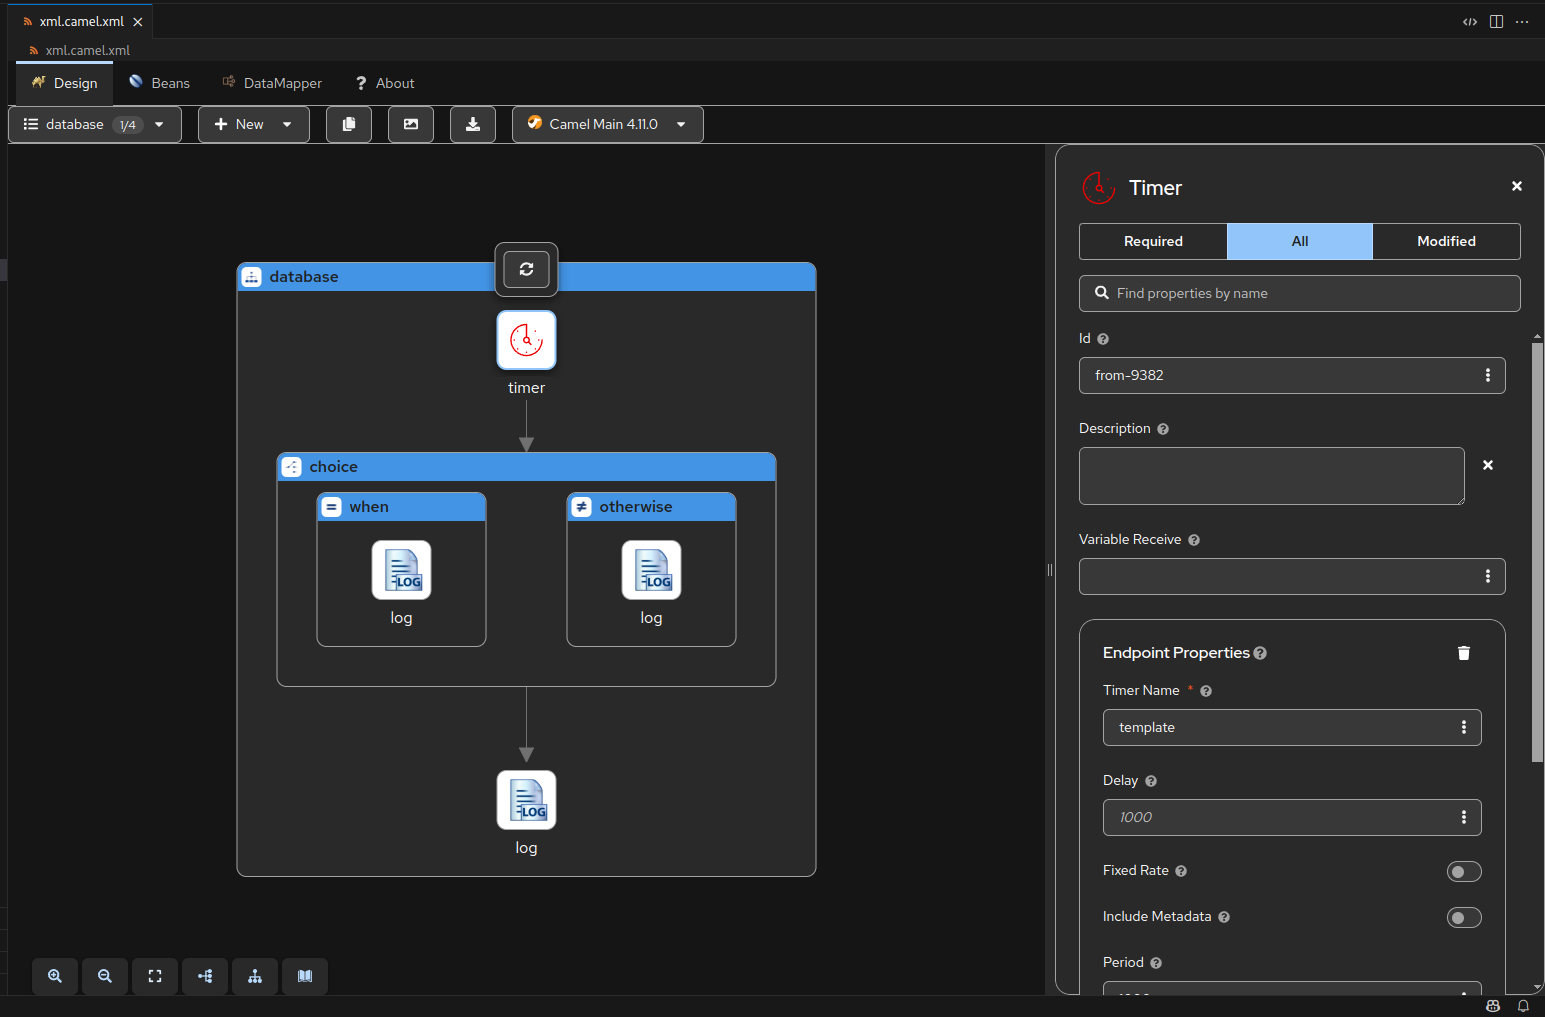Switch to horizontal layout
The height and width of the screenshot is (1017, 1545).
coord(205,976)
